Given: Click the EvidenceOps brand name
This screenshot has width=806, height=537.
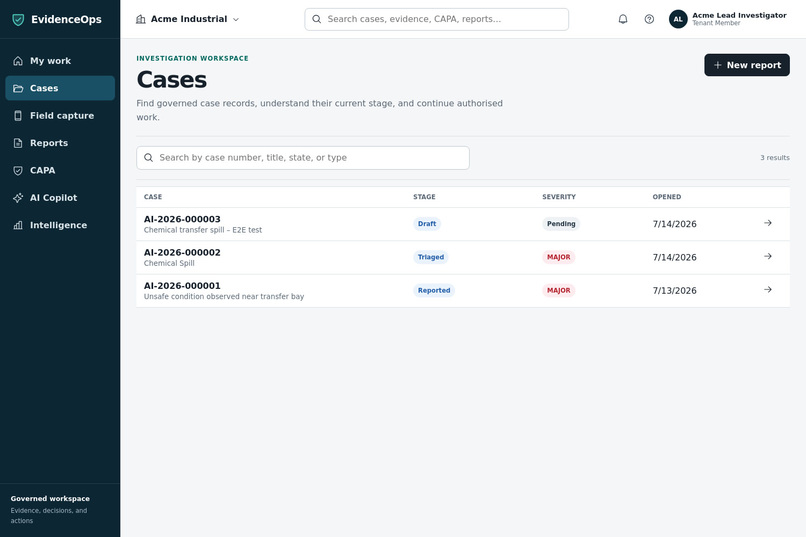Looking at the screenshot, I should click(x=66, y=20).
